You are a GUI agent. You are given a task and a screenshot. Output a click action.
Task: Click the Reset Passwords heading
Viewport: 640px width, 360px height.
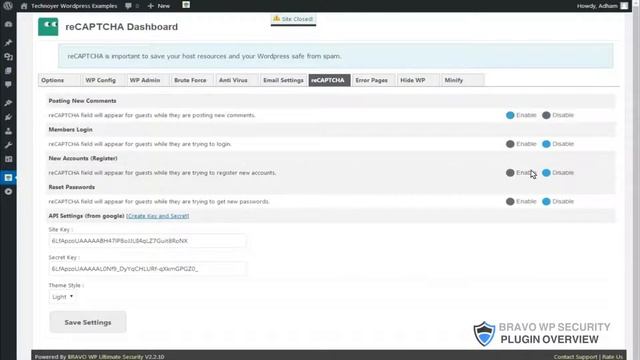(x=72, y=187)
